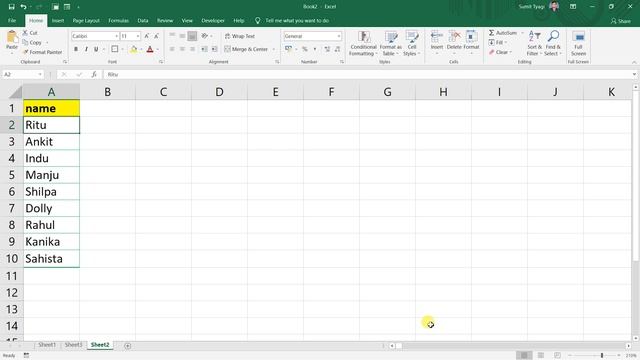Add a new sheet with plus button
The image size is (640, 360).
[127, 346]
